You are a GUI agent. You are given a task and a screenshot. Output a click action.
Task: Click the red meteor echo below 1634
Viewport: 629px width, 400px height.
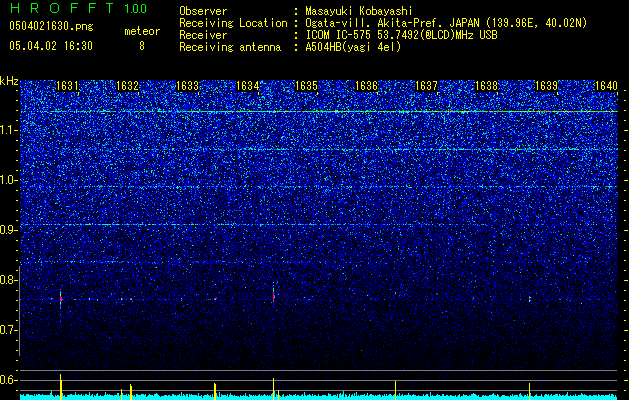pyautogui.click(x=274, y=296)
